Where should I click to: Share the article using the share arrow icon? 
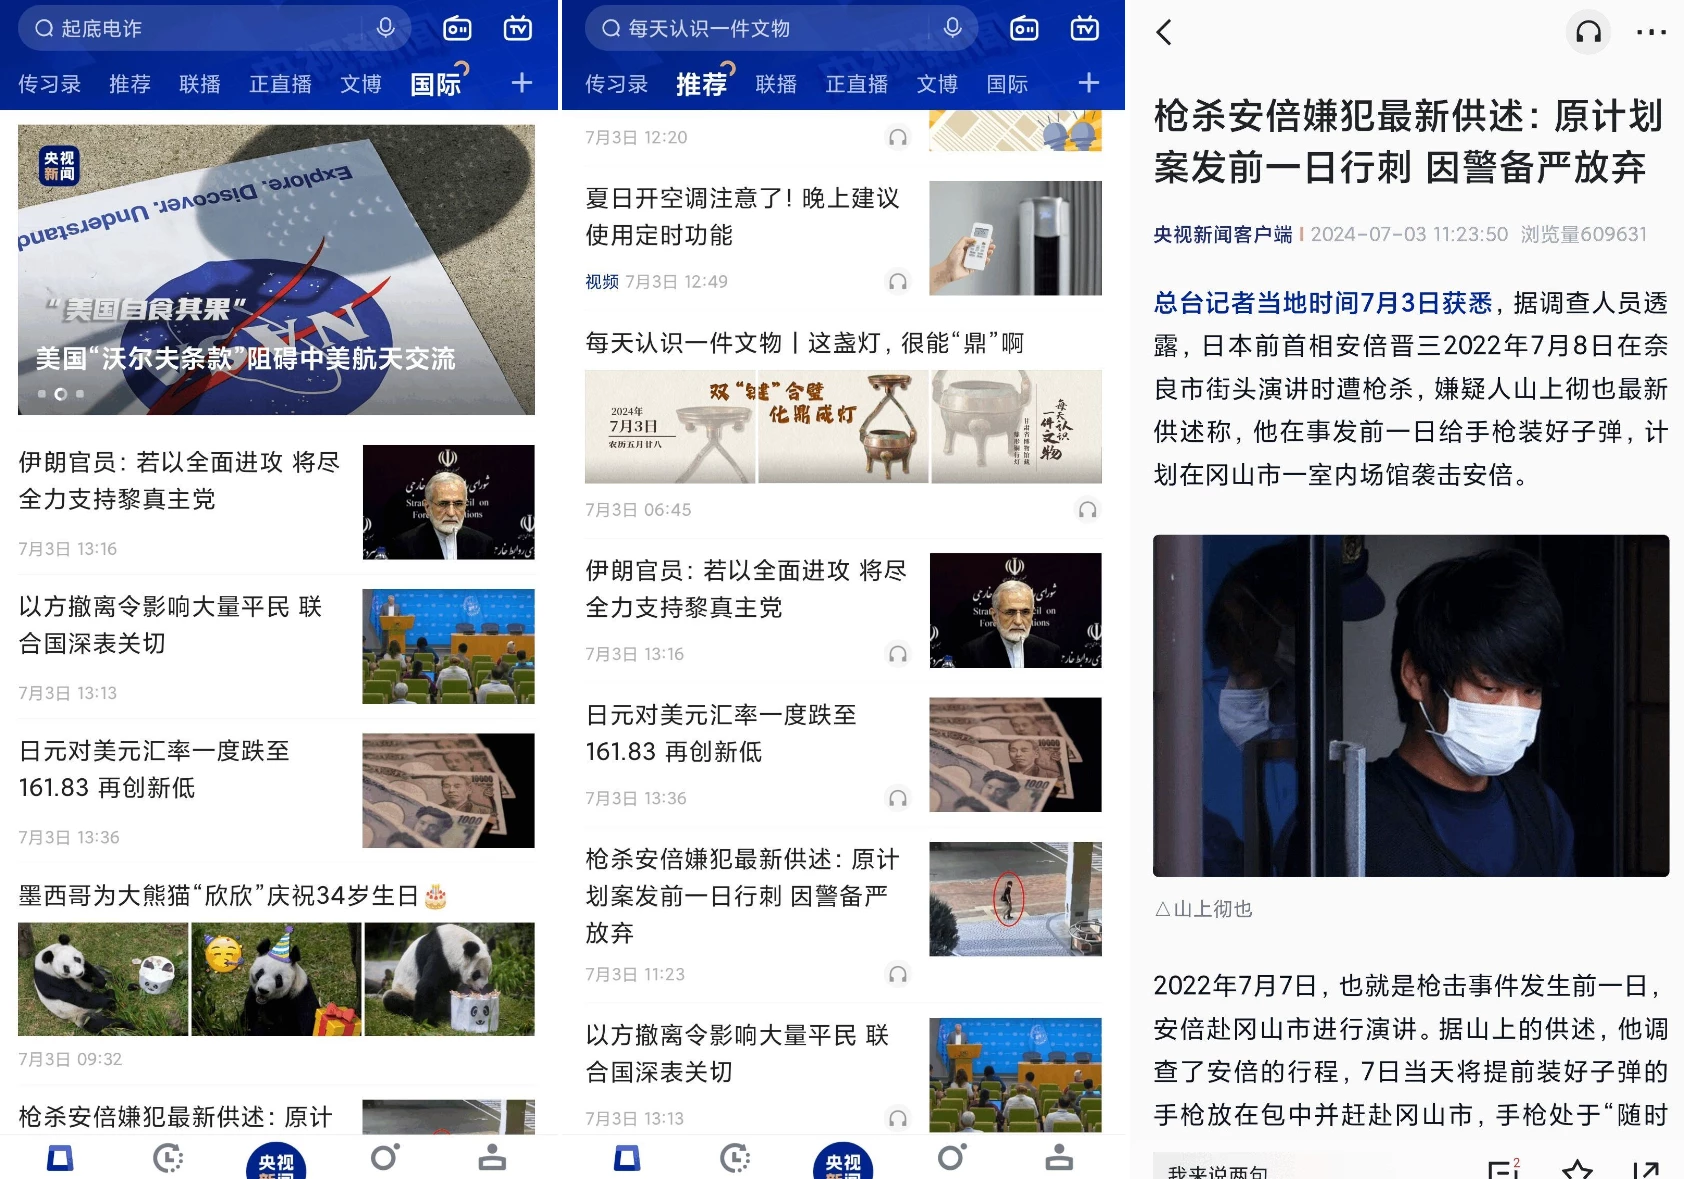pos(1646,1169)
